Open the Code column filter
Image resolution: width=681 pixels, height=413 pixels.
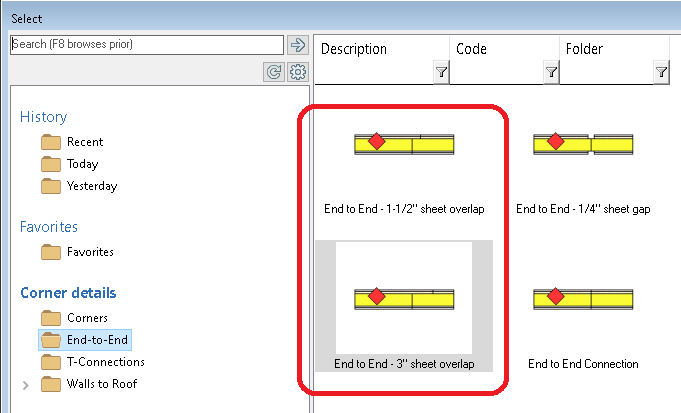[551, 72]
